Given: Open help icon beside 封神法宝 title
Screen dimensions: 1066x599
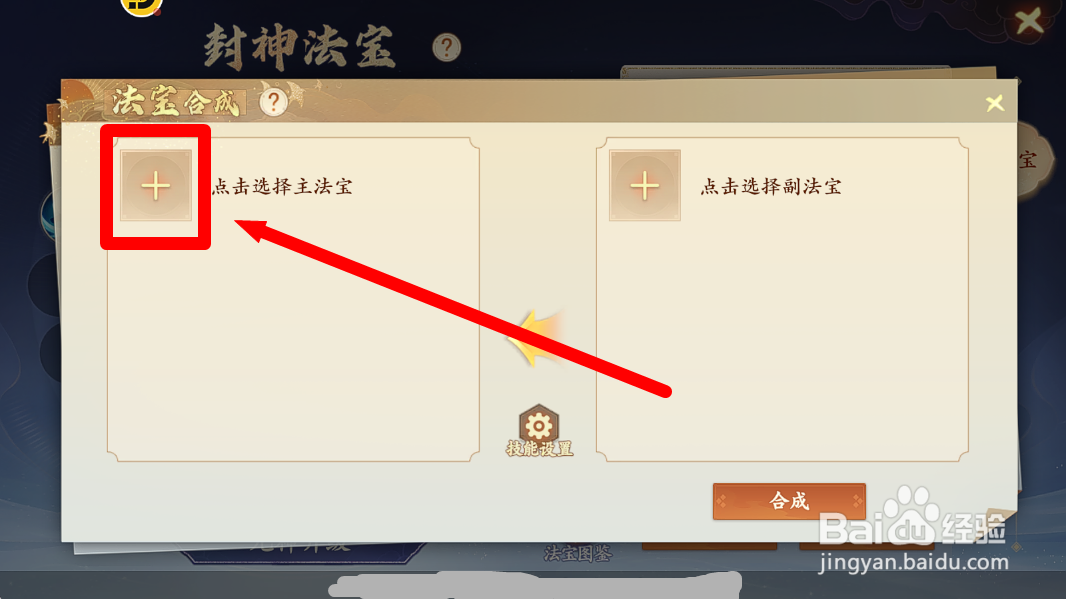Looking at the screenshot, I should coord(447,48).
